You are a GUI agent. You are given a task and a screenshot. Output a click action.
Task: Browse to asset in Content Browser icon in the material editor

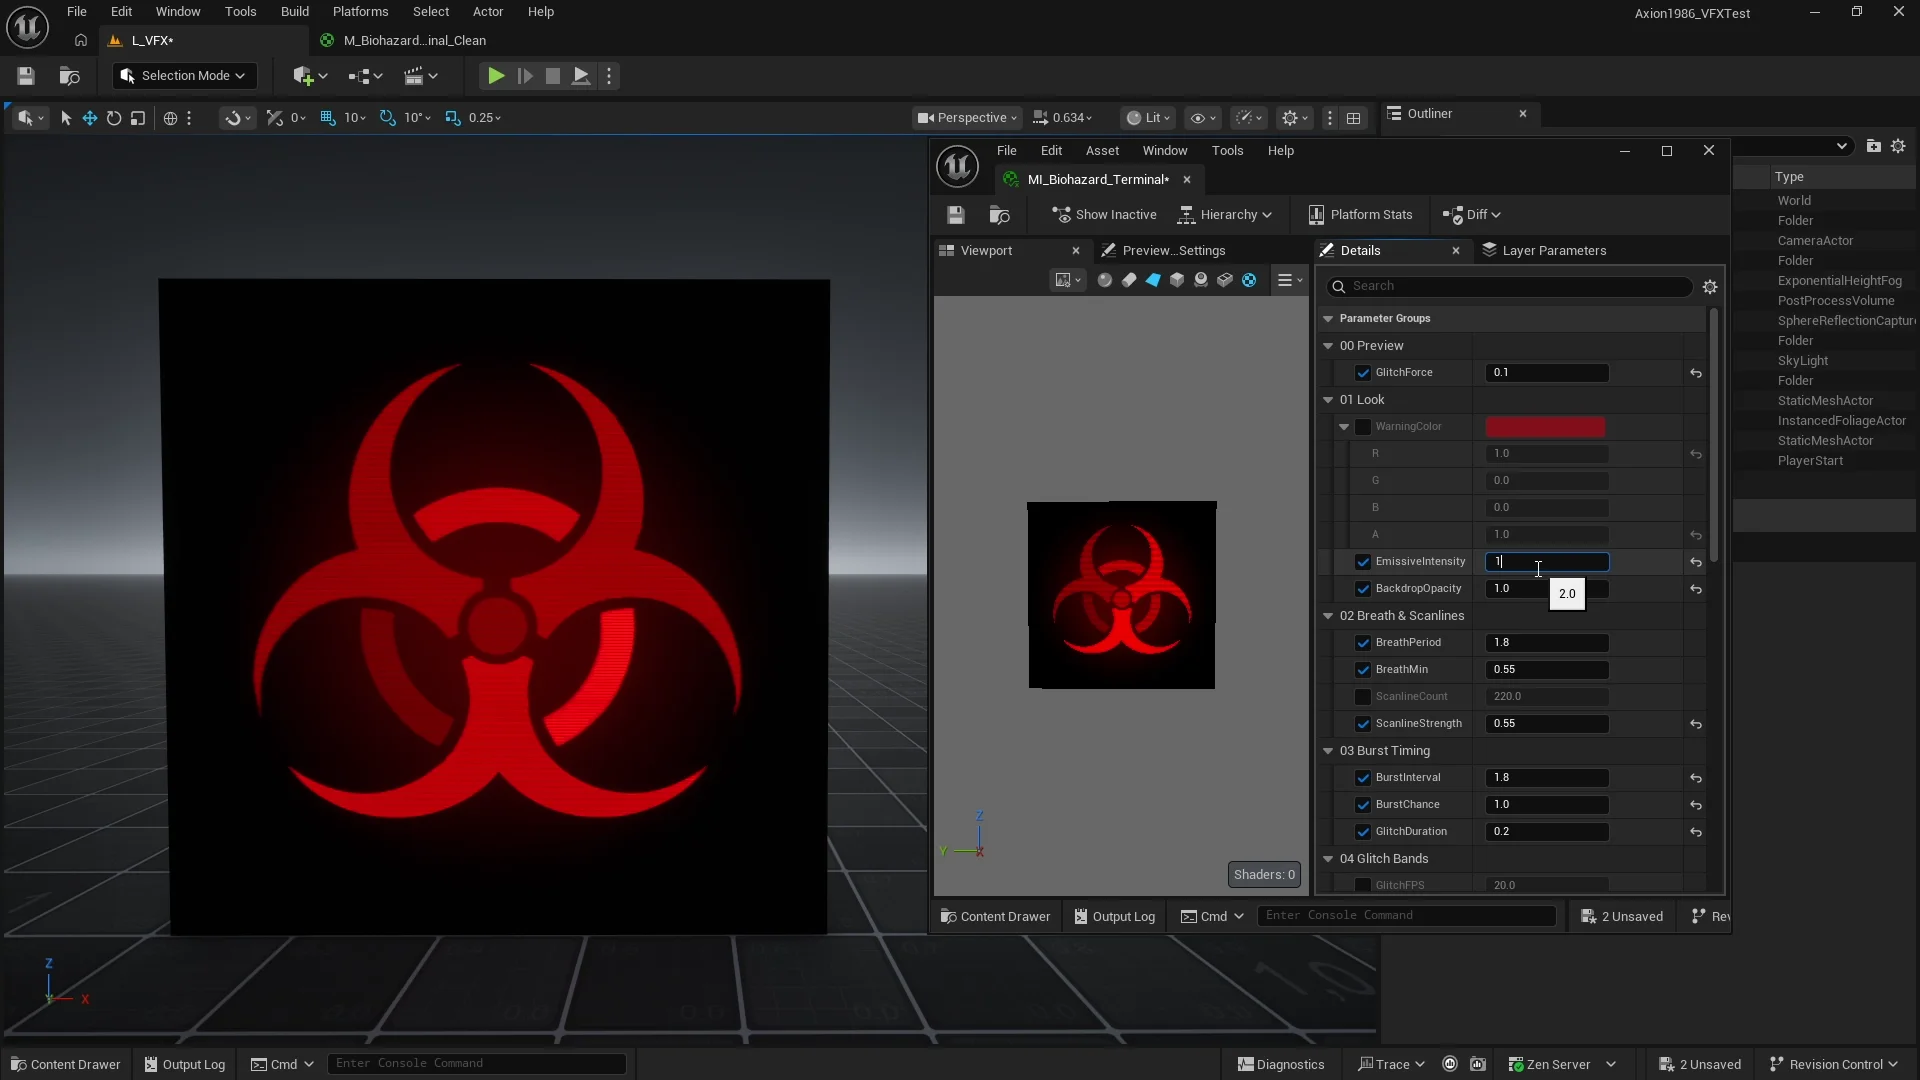point(999,215)
